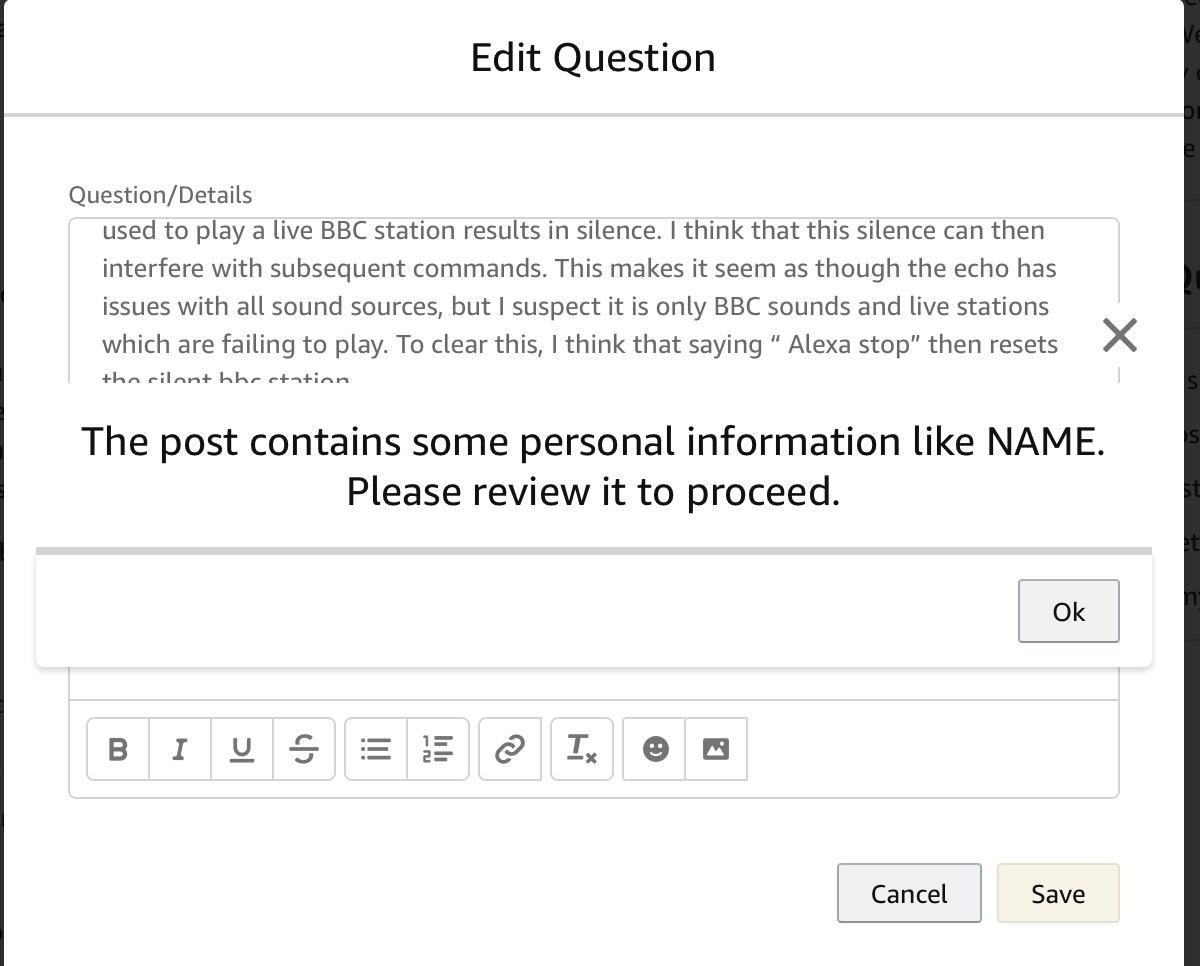Viewport: 1200px width, 966px height.
Task: Apply underline to text
Action: coord(242,748)
